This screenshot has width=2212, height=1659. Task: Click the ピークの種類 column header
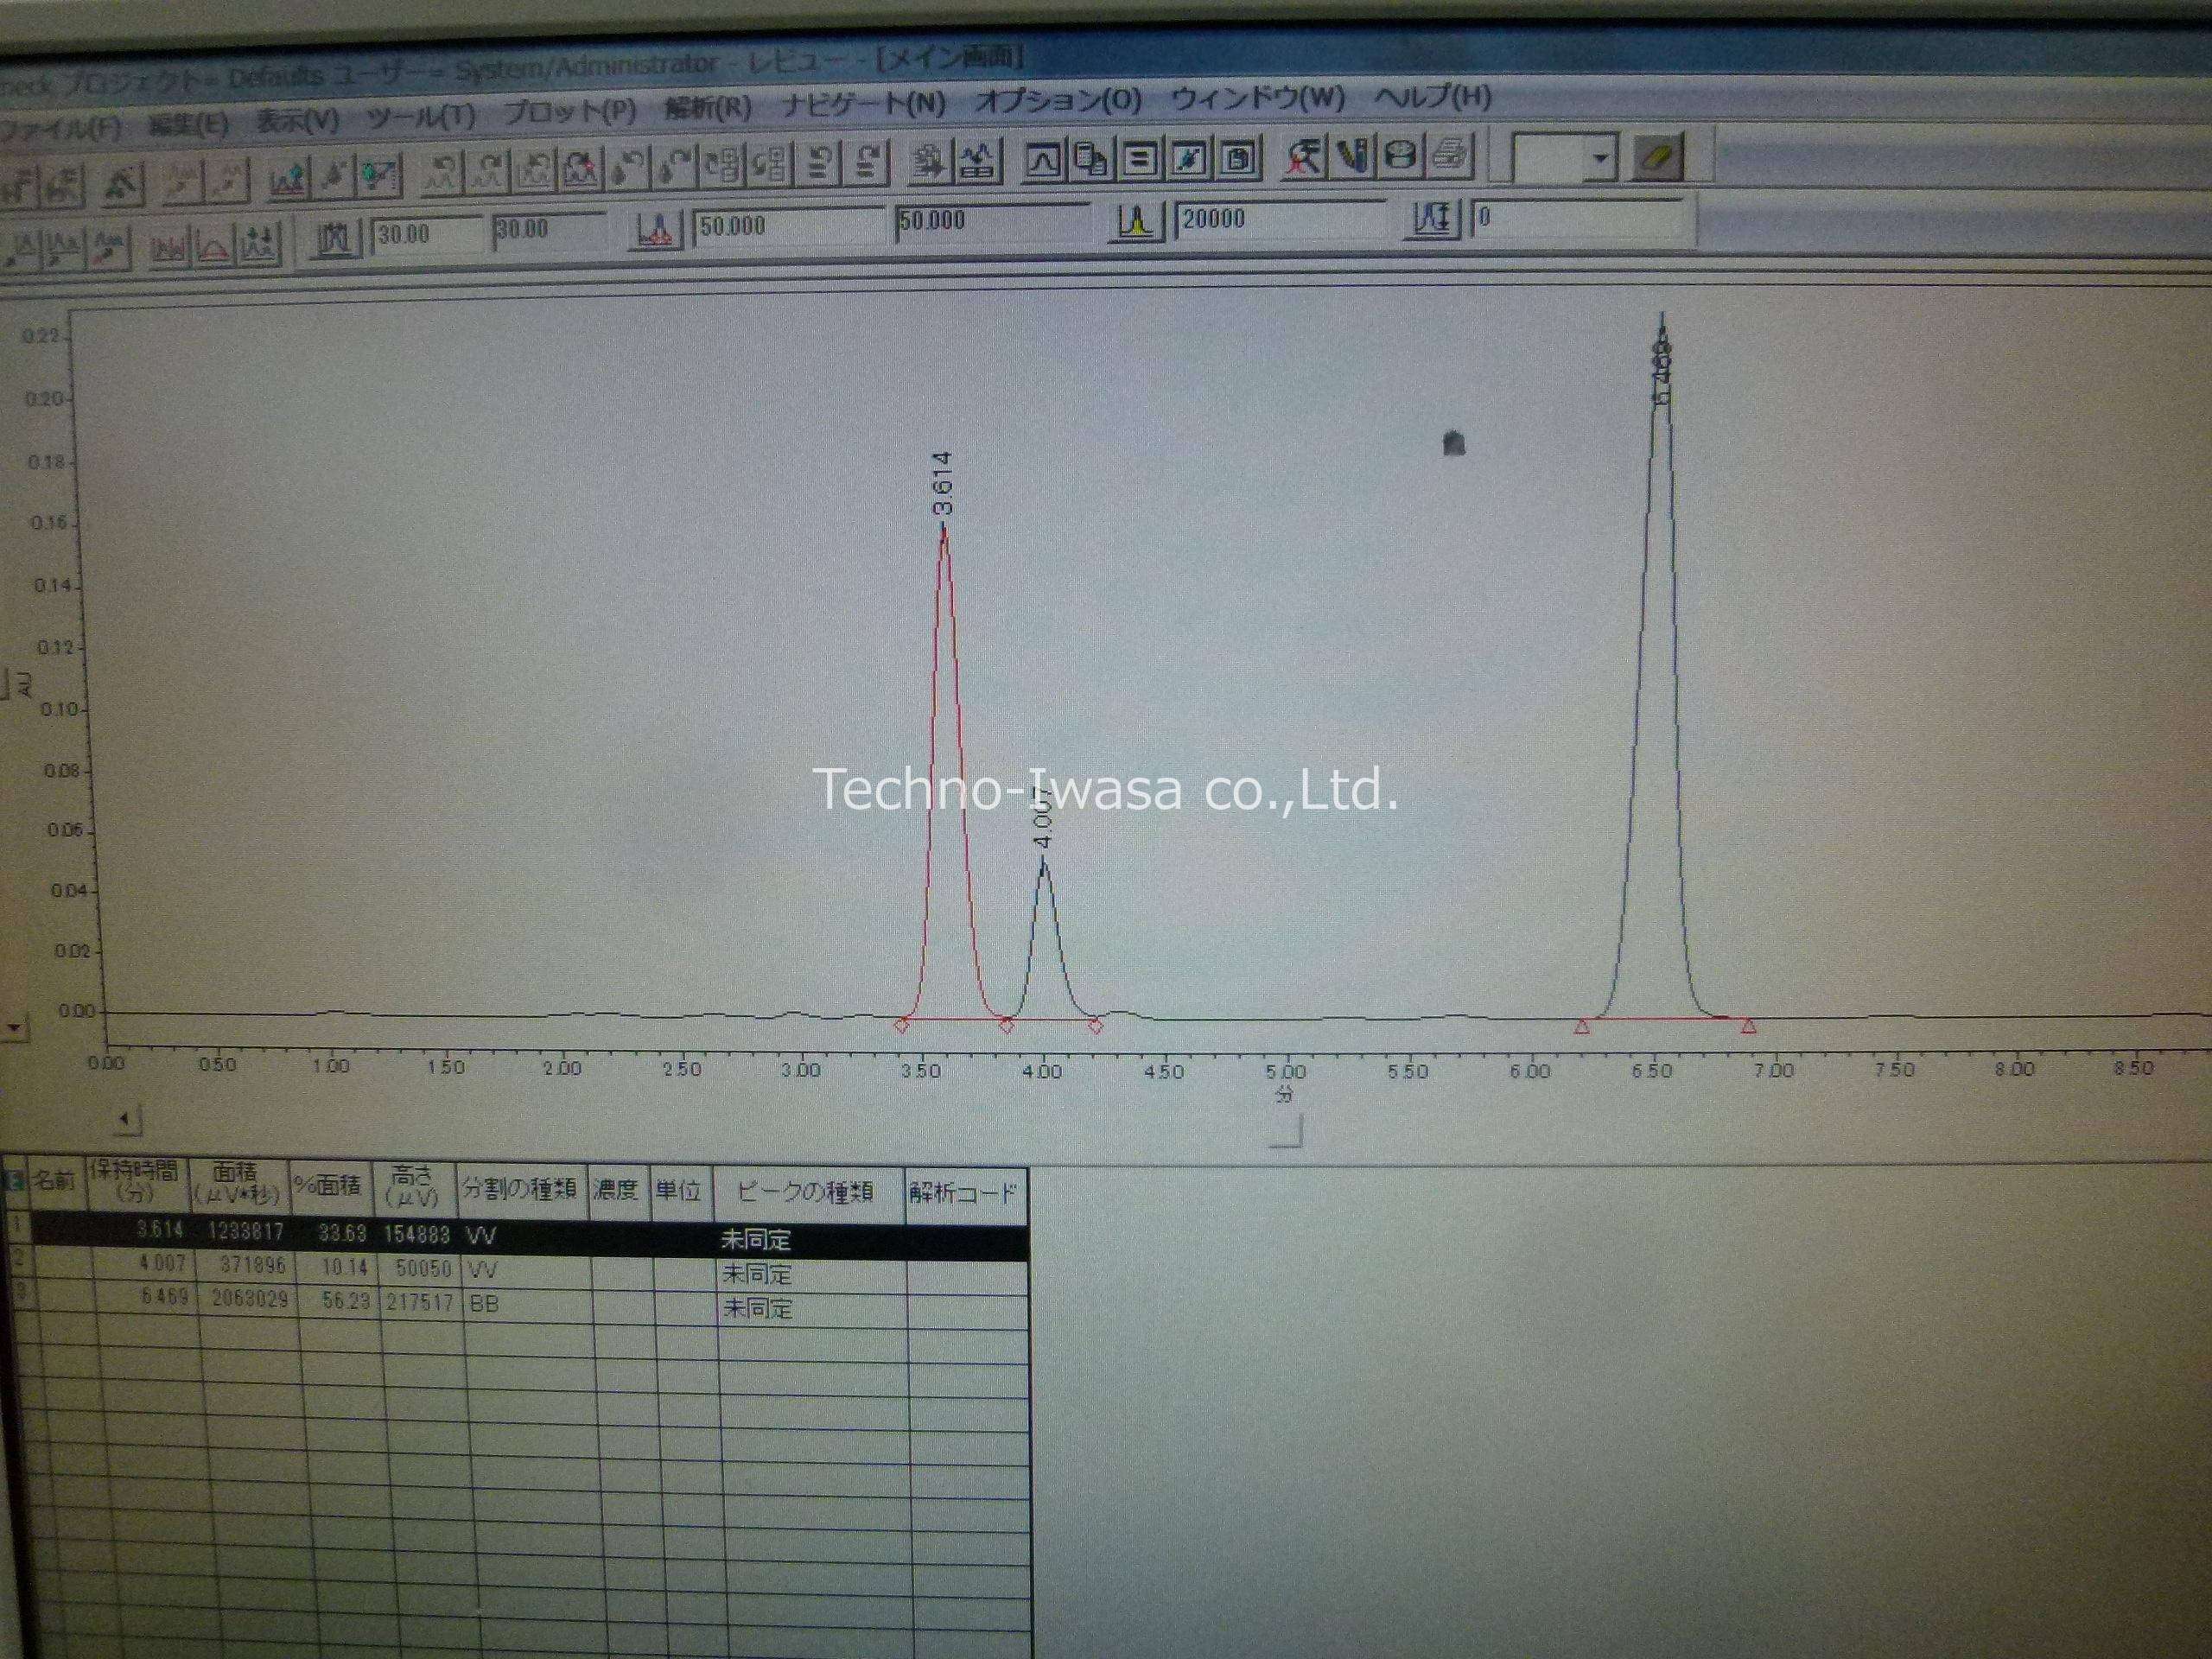[x=805, y=1191]
